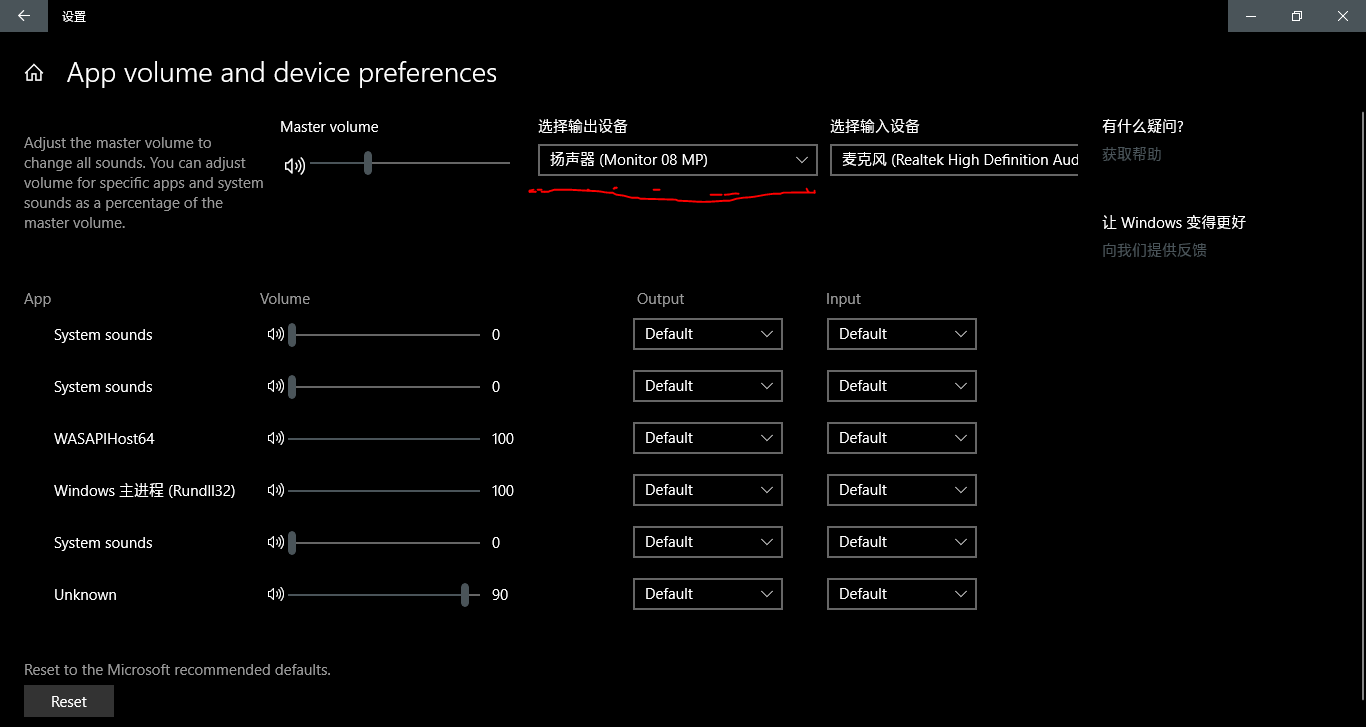The width and height of the screenshot is (1366, 727).
Task: Go to Settings home icon
Action: 34,73
